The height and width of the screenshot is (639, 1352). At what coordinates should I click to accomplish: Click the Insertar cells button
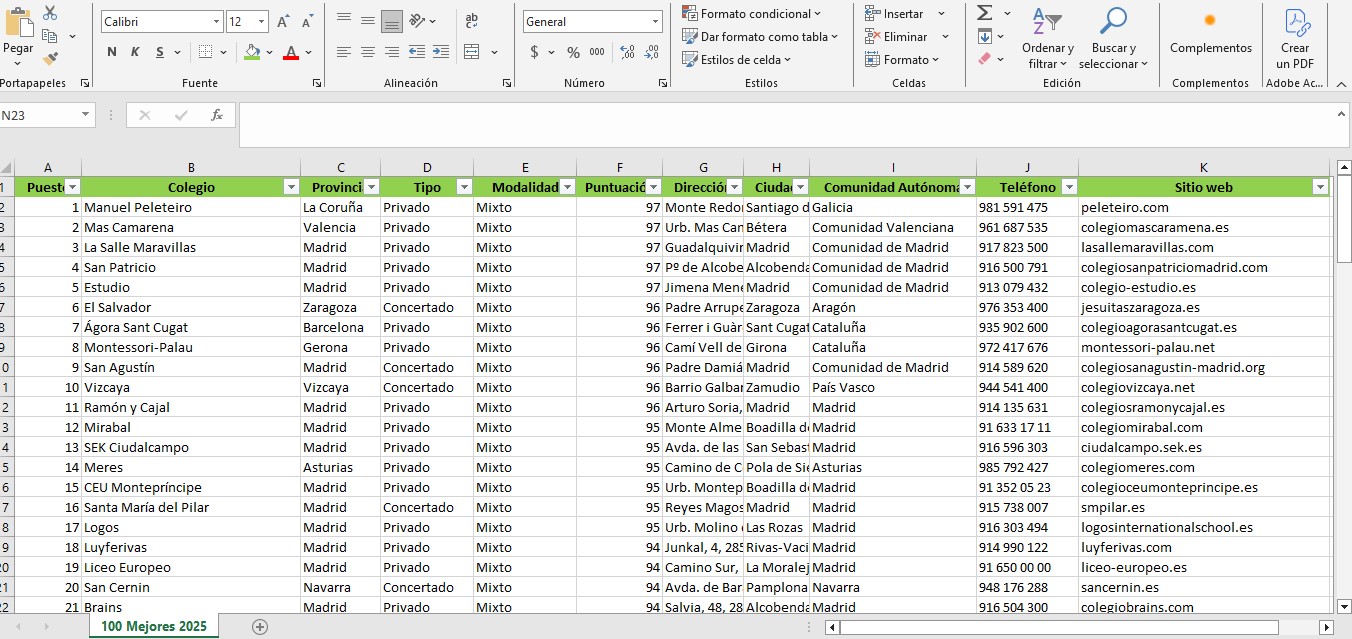(902, 14)
